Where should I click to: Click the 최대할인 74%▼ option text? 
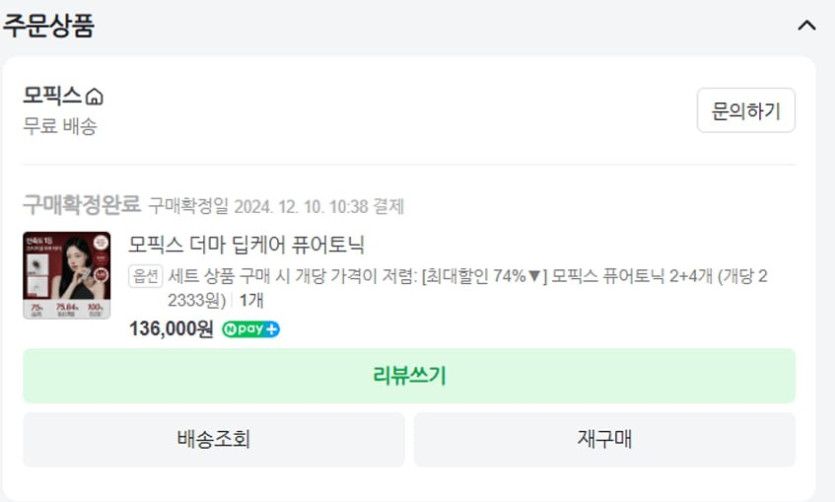point(484,277)
